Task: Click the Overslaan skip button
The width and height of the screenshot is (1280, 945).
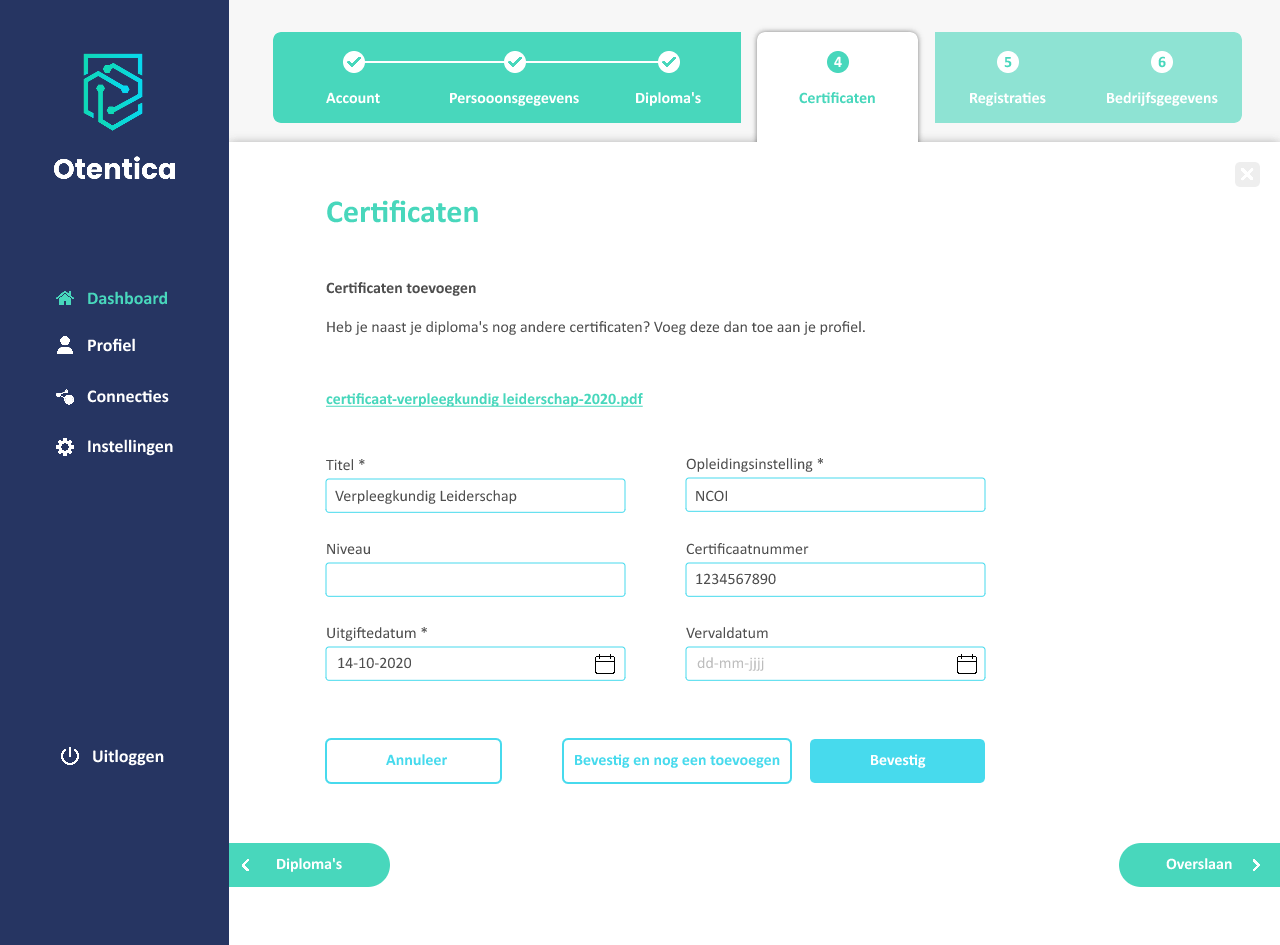Action: [1199, 865]
